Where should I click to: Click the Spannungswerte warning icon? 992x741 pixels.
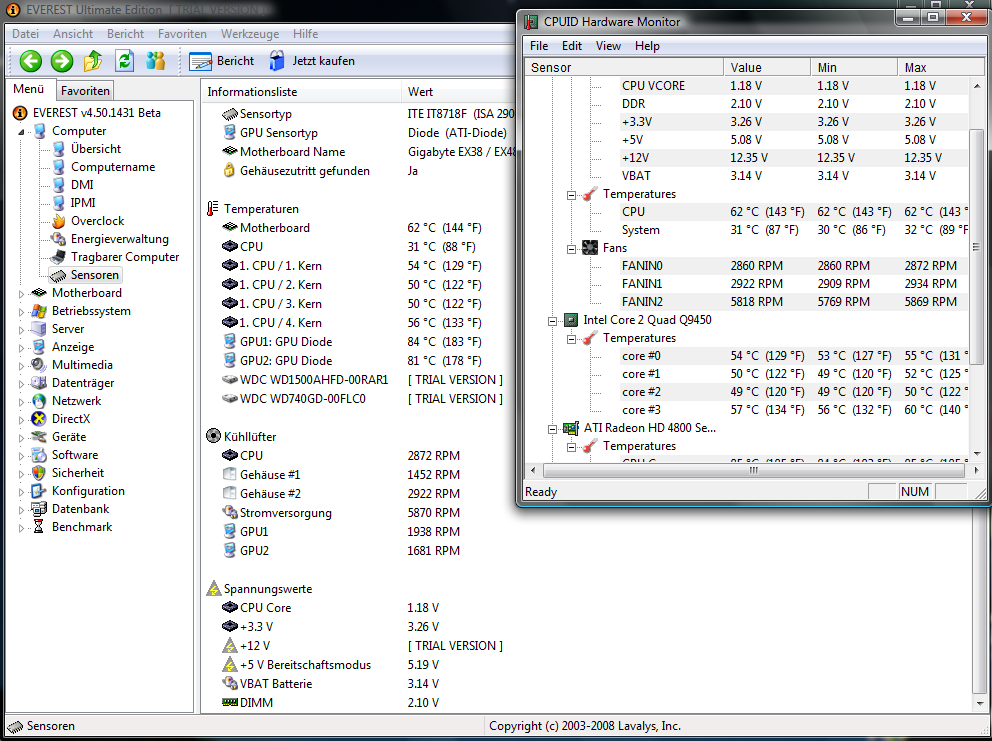(213, 588)
